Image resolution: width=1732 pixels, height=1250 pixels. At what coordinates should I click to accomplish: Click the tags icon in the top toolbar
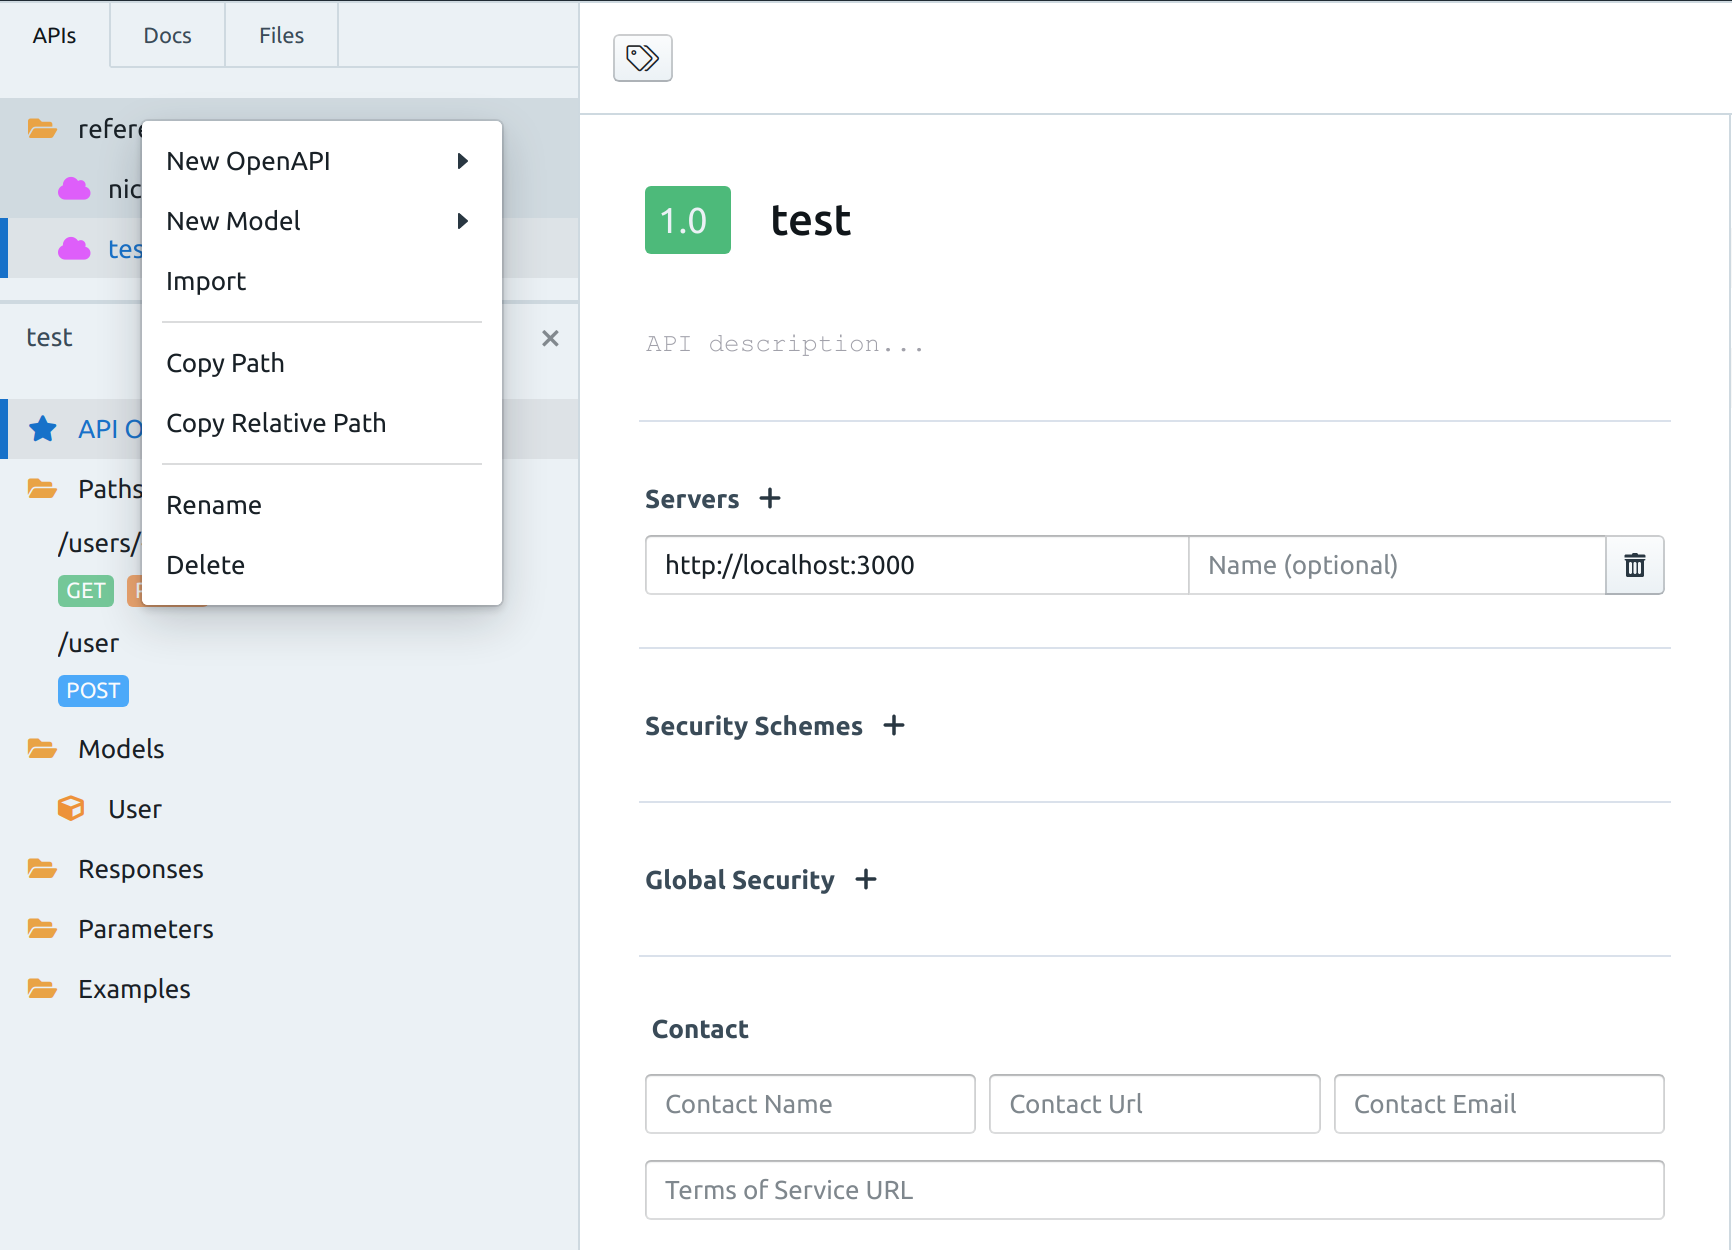(642, 58)
